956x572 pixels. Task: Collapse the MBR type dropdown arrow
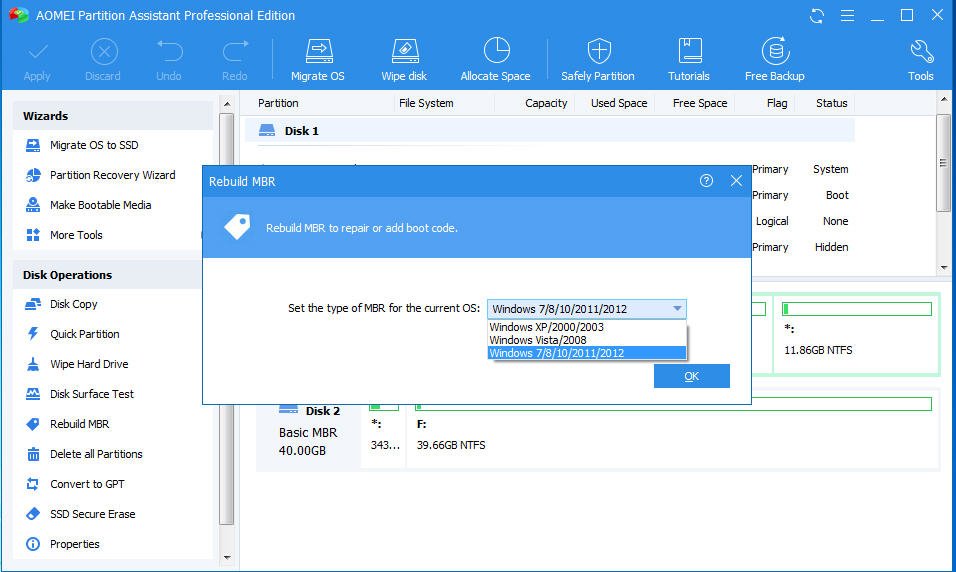click(677, 309)
